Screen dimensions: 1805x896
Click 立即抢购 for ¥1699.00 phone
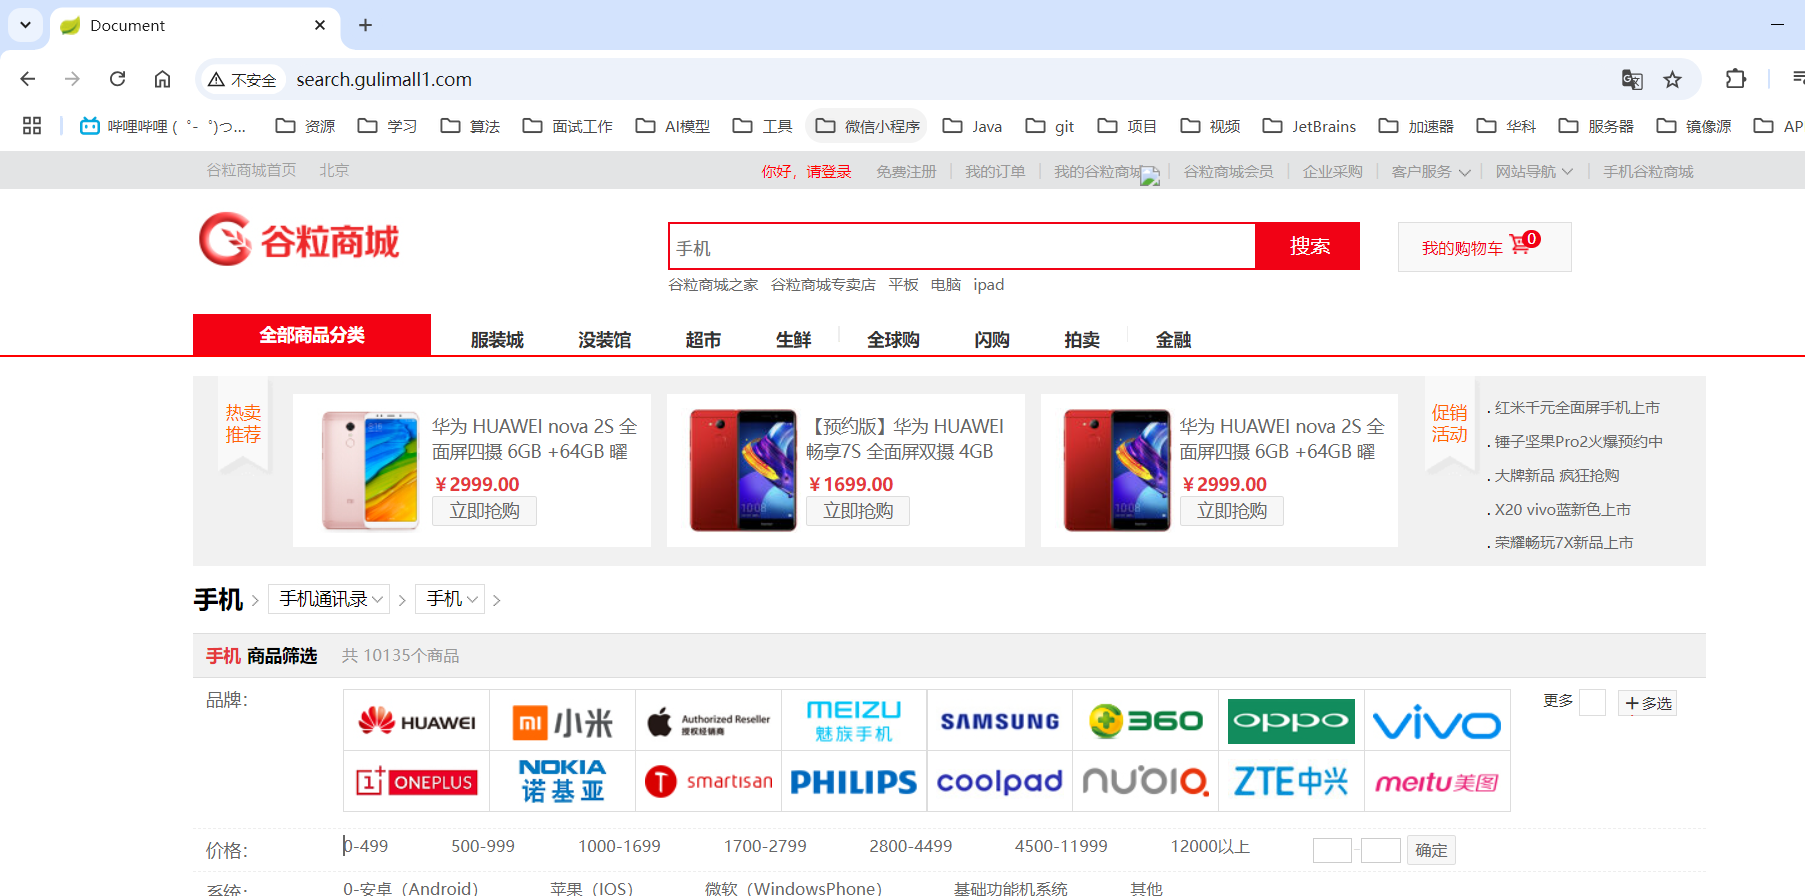858,511
